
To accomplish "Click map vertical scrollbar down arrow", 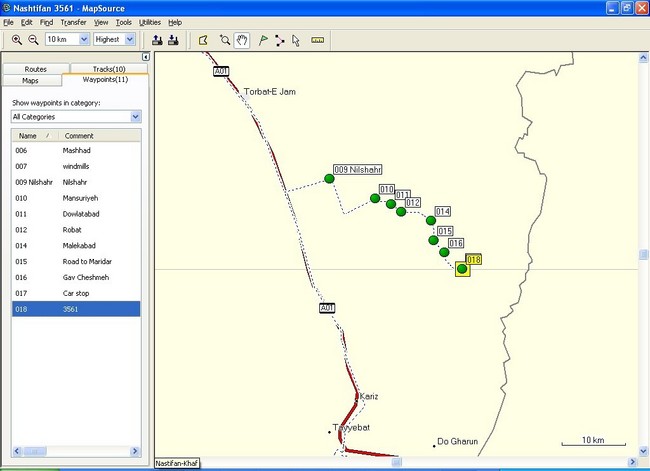I will [643, 451].
